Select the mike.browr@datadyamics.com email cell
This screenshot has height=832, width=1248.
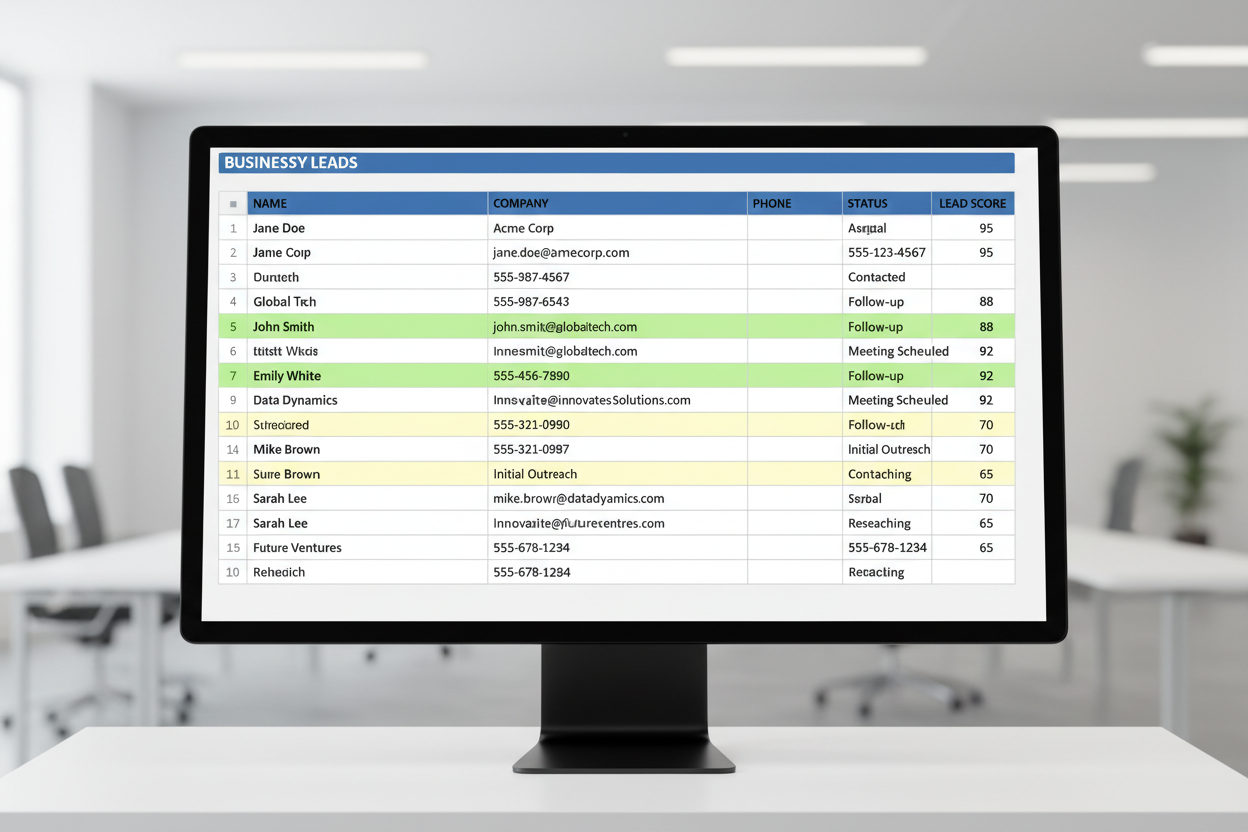tap(617, 499)
